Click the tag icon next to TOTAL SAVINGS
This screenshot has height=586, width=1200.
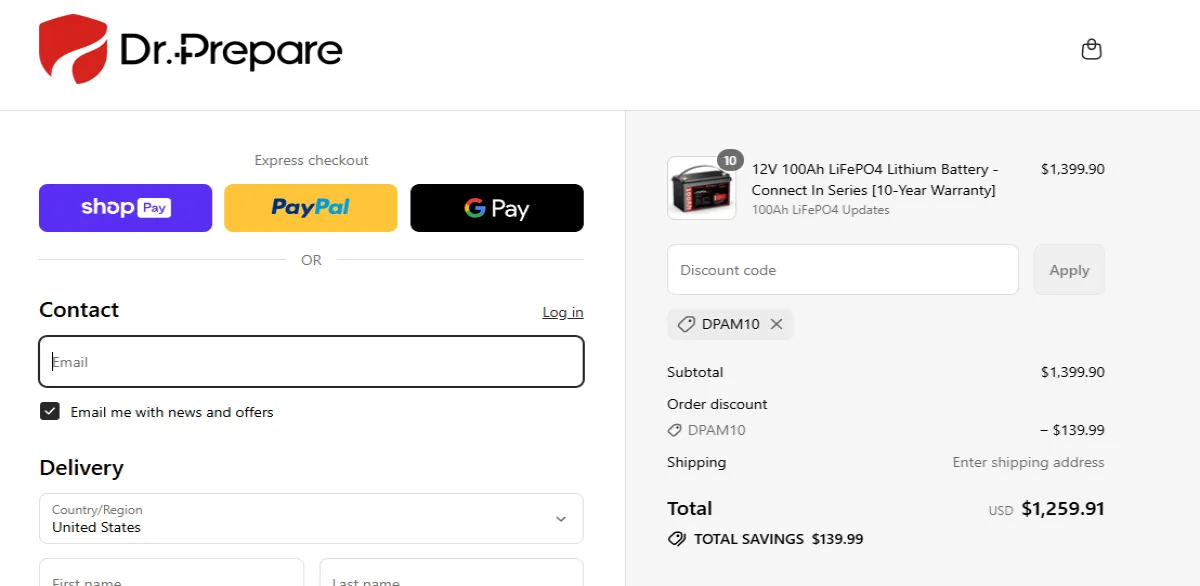(678, 539)
